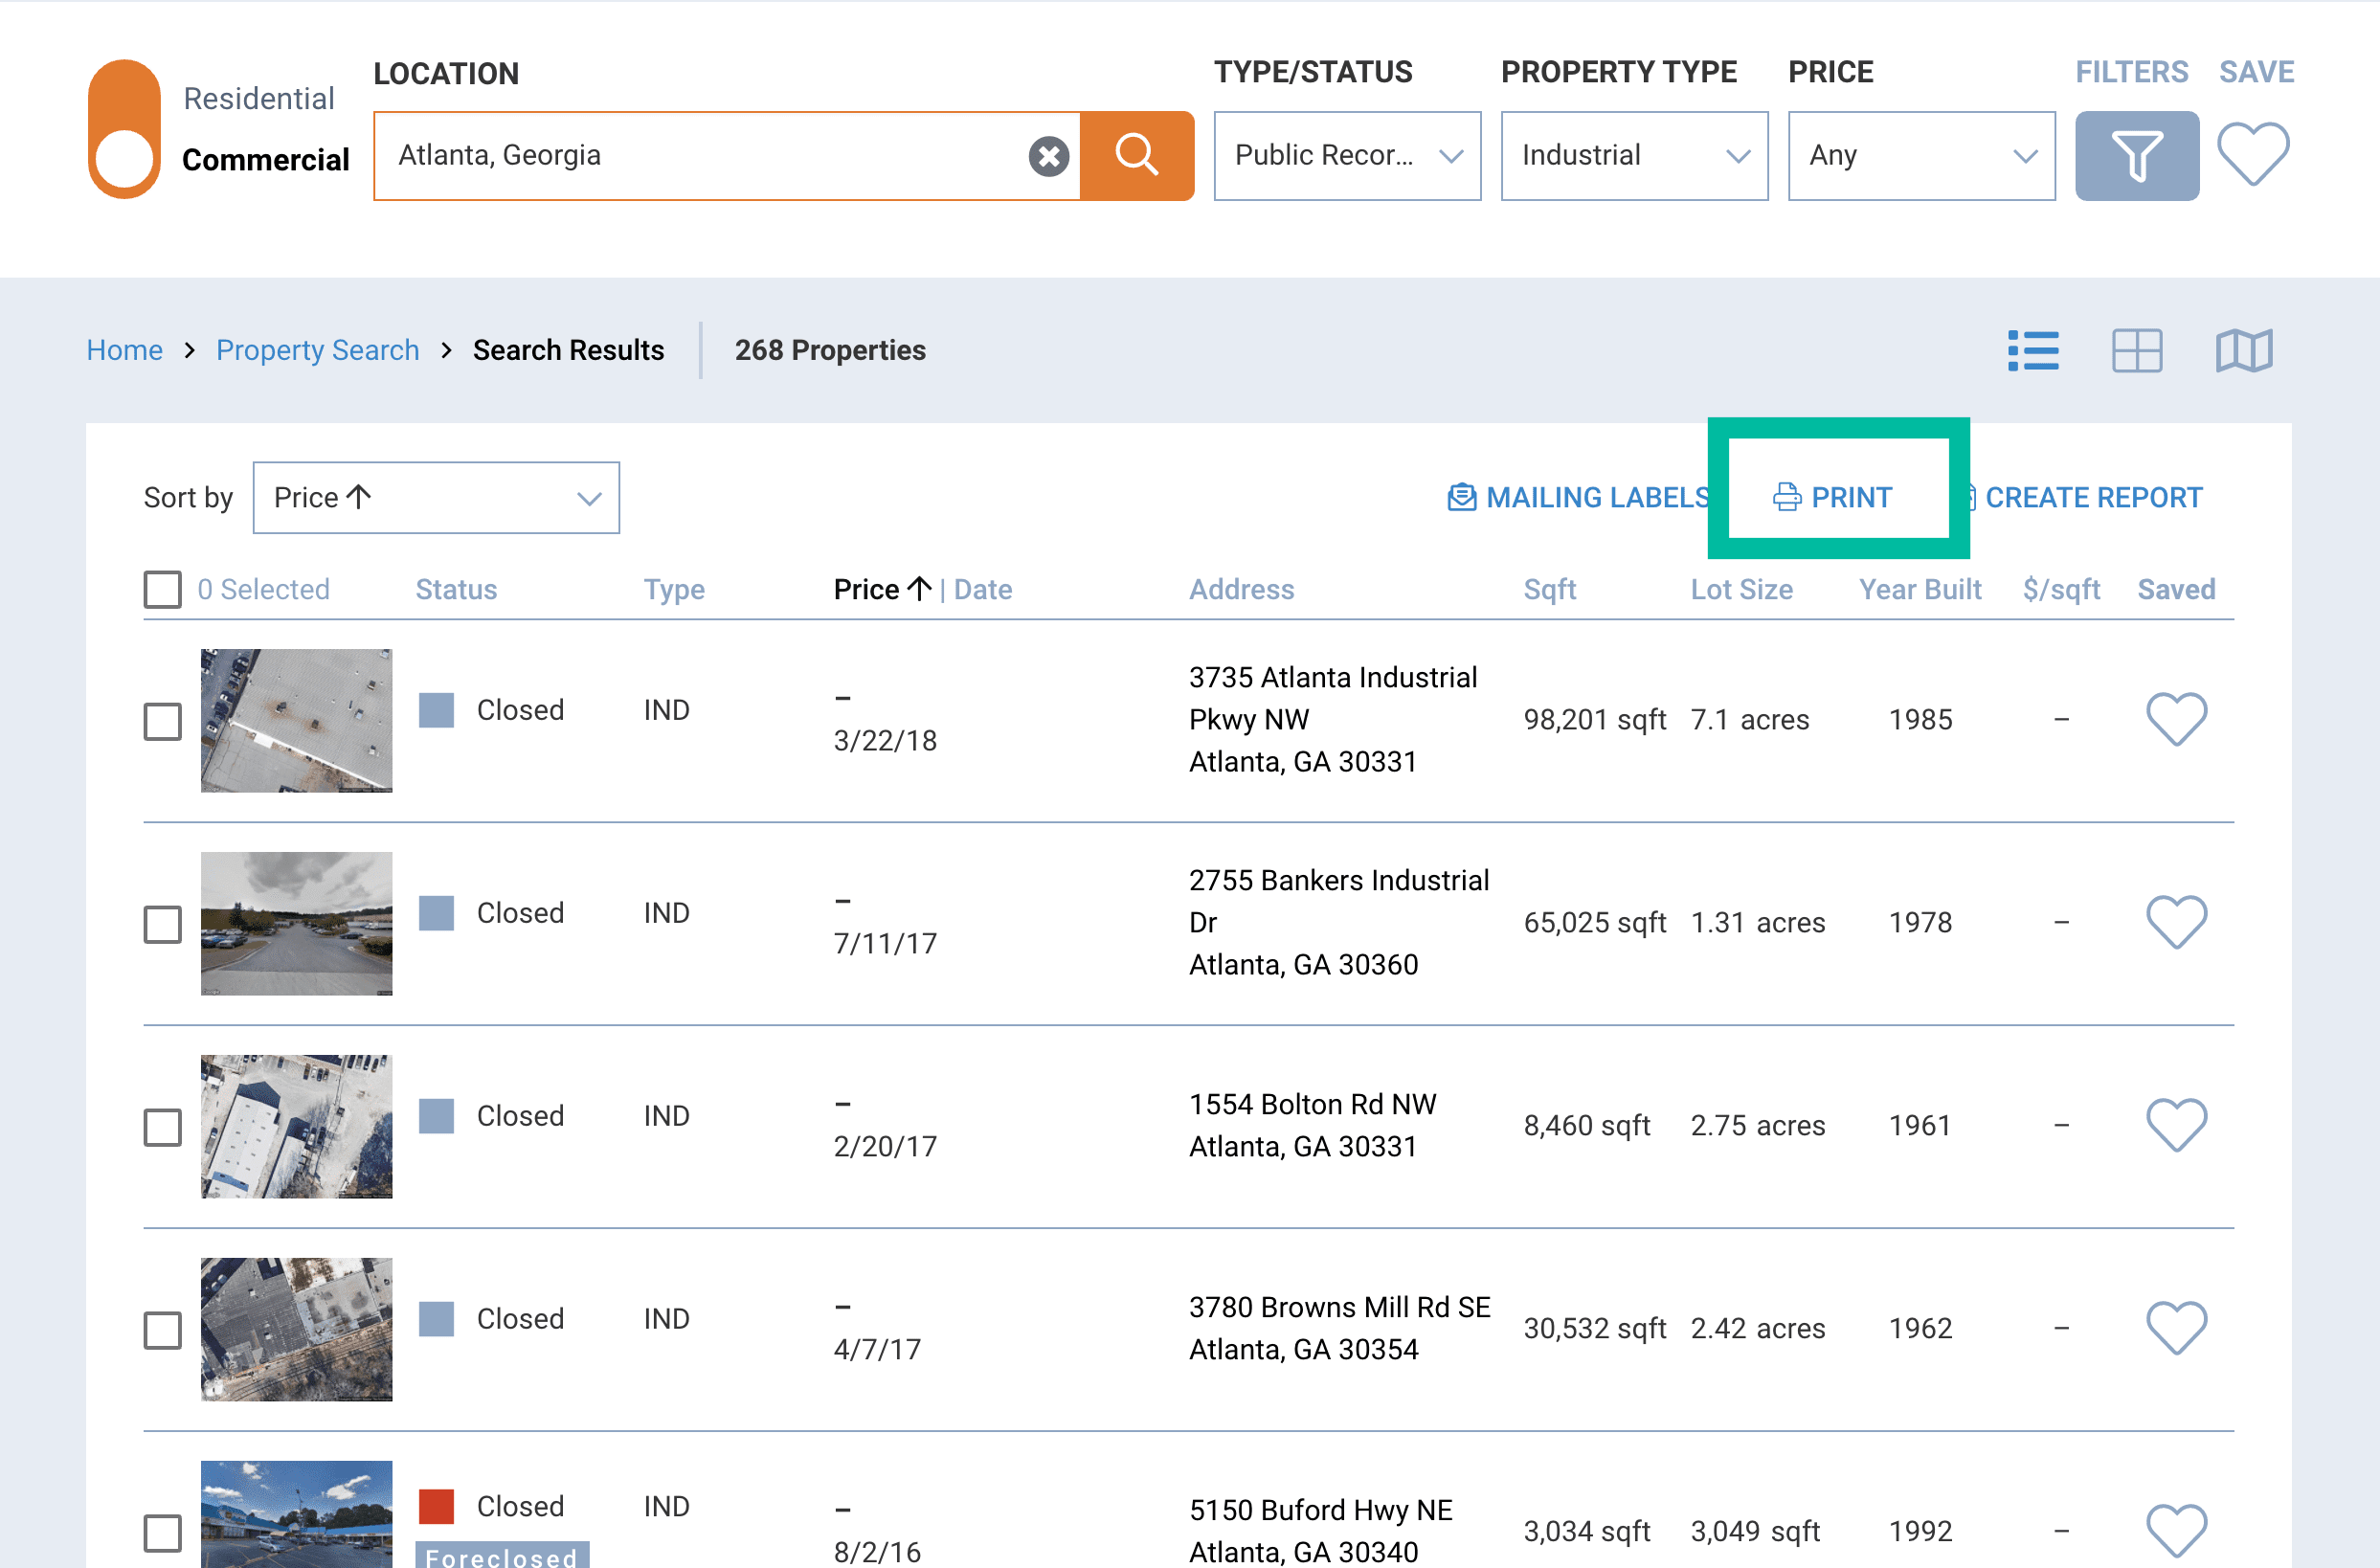Clear the Atlanta, Georgia location text
Screen dimensions: 2380x1568
point(1048,156)
